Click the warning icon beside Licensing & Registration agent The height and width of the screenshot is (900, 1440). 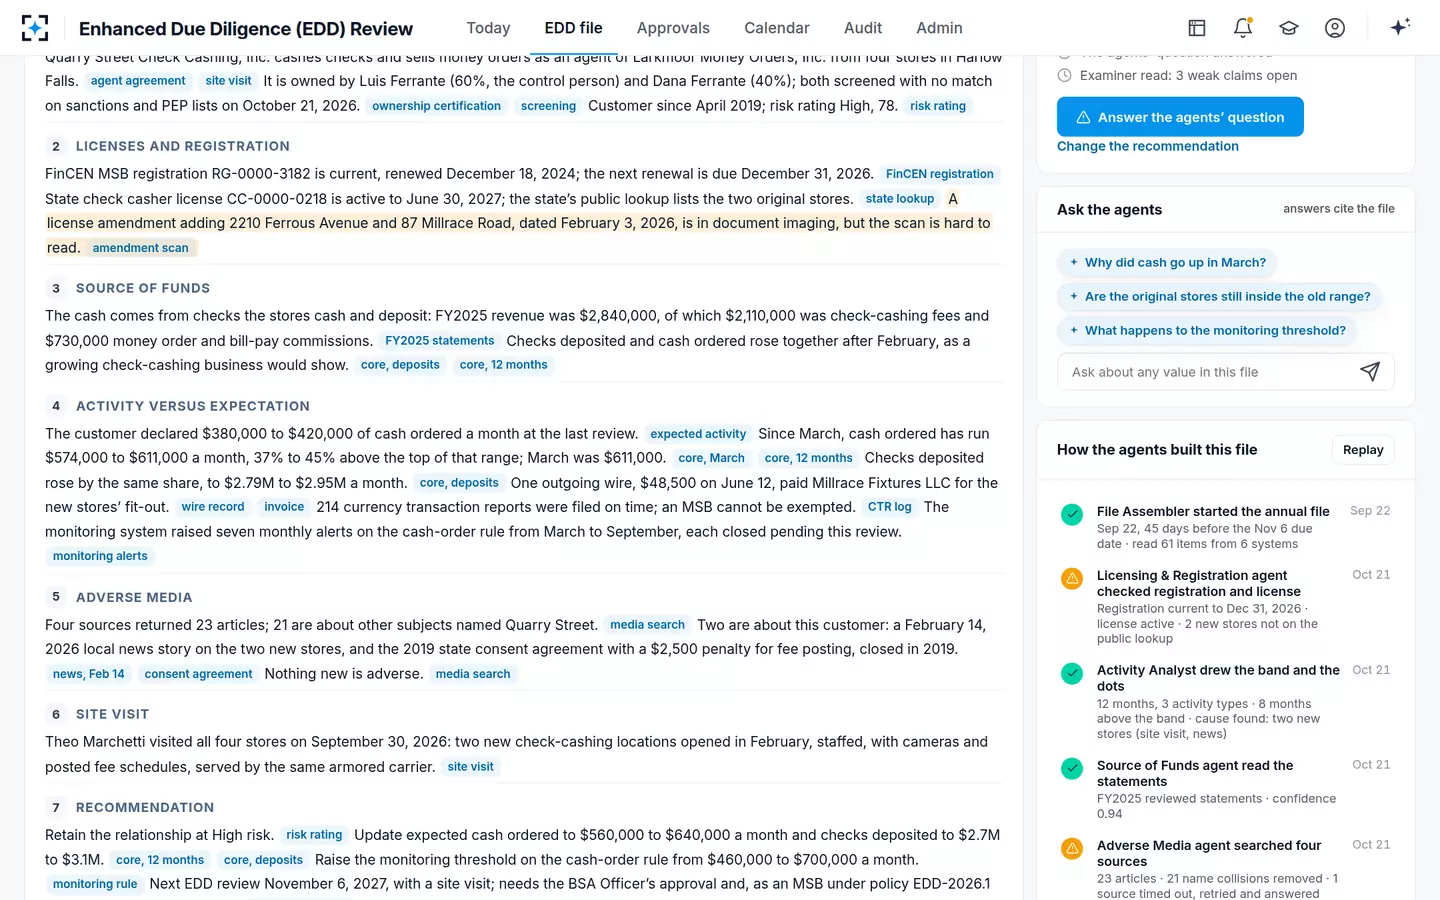coord(1072,578)
